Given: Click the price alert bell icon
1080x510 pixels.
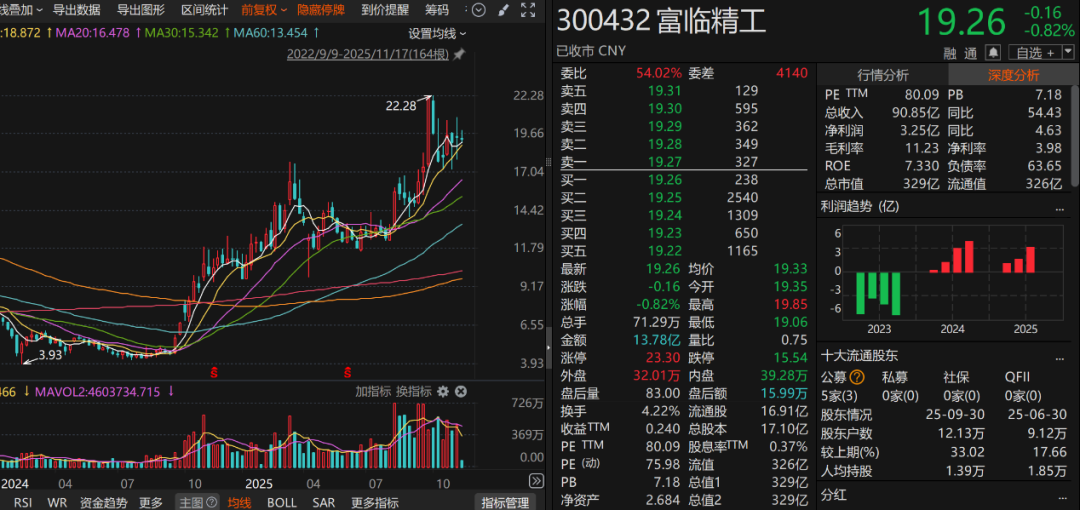Looking at the screenshot, I should click(x=993, y=52).
